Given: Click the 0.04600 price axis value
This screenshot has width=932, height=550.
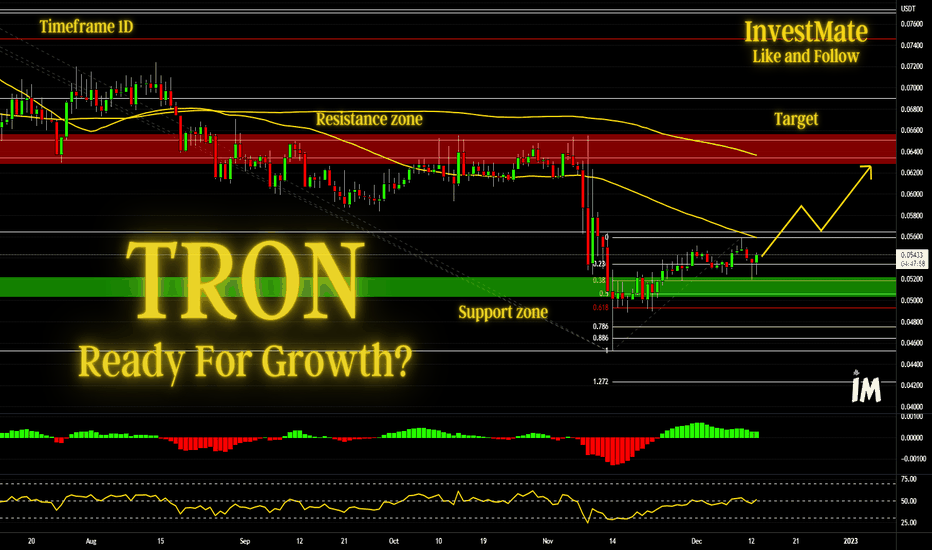Looking at the screenshot, I should [912, 343].
